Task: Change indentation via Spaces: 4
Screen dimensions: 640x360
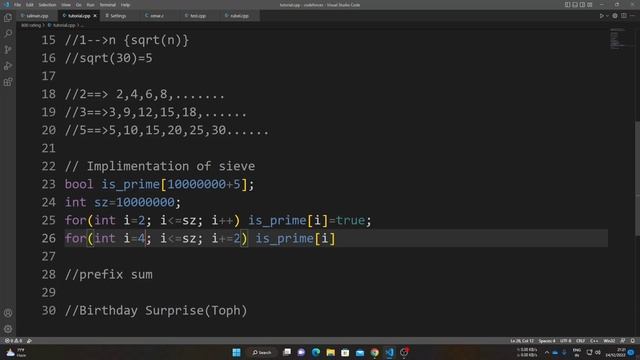Action: pyautogui.click(x=547, y=340)
